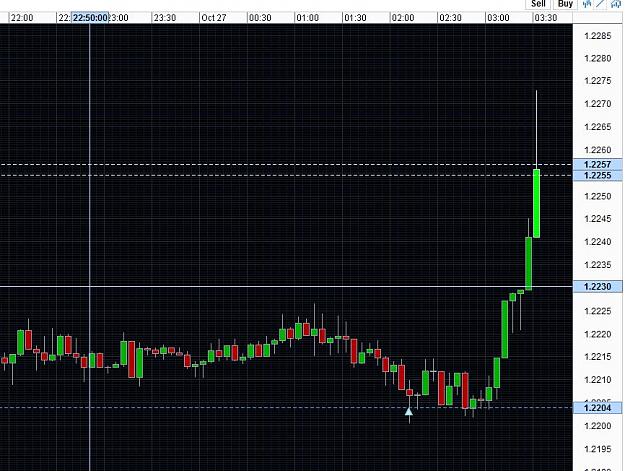Click the 1.2235 price axis value
This screenshot has height=471, width=625.
click(597, 265)
